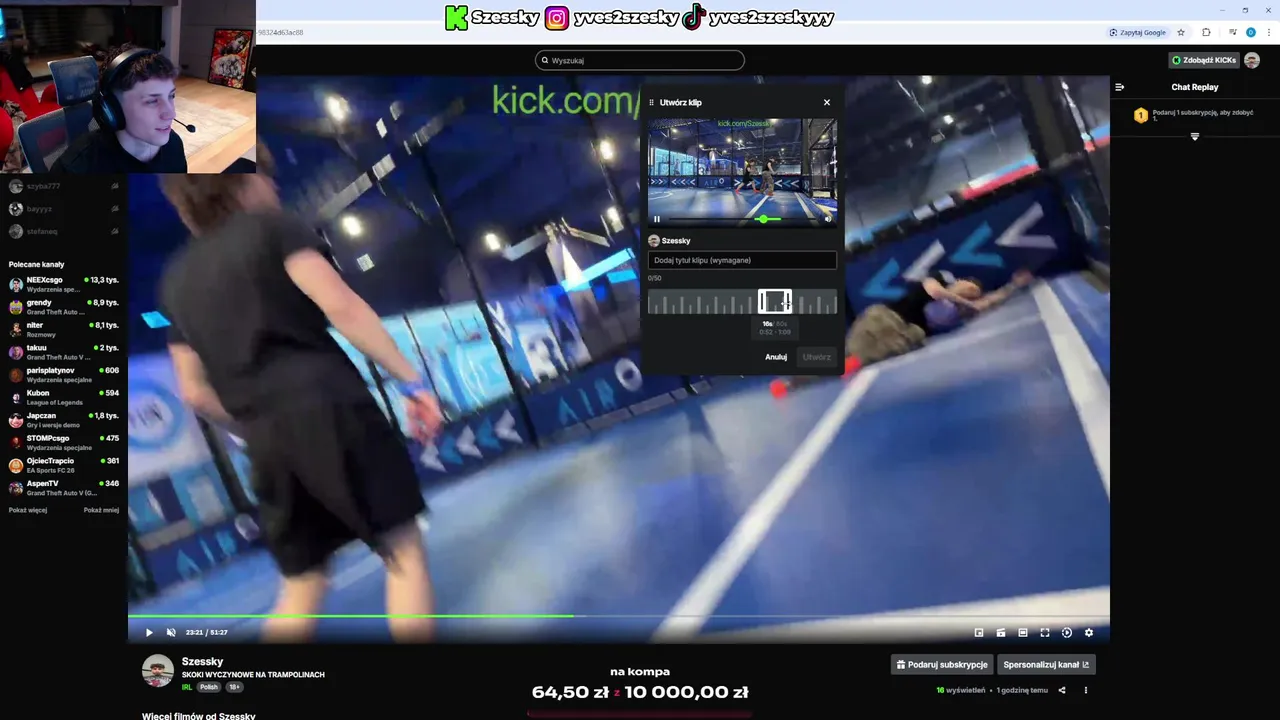The width and height of the screenshot is (1280, 720).
Task: Open picture-in-picture mode in main player
Action: (979, 632)
